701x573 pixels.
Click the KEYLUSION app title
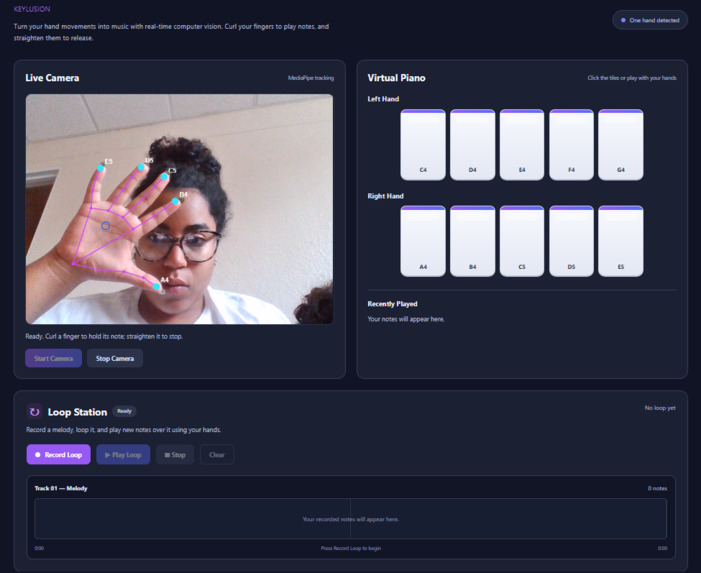[32, 9]
